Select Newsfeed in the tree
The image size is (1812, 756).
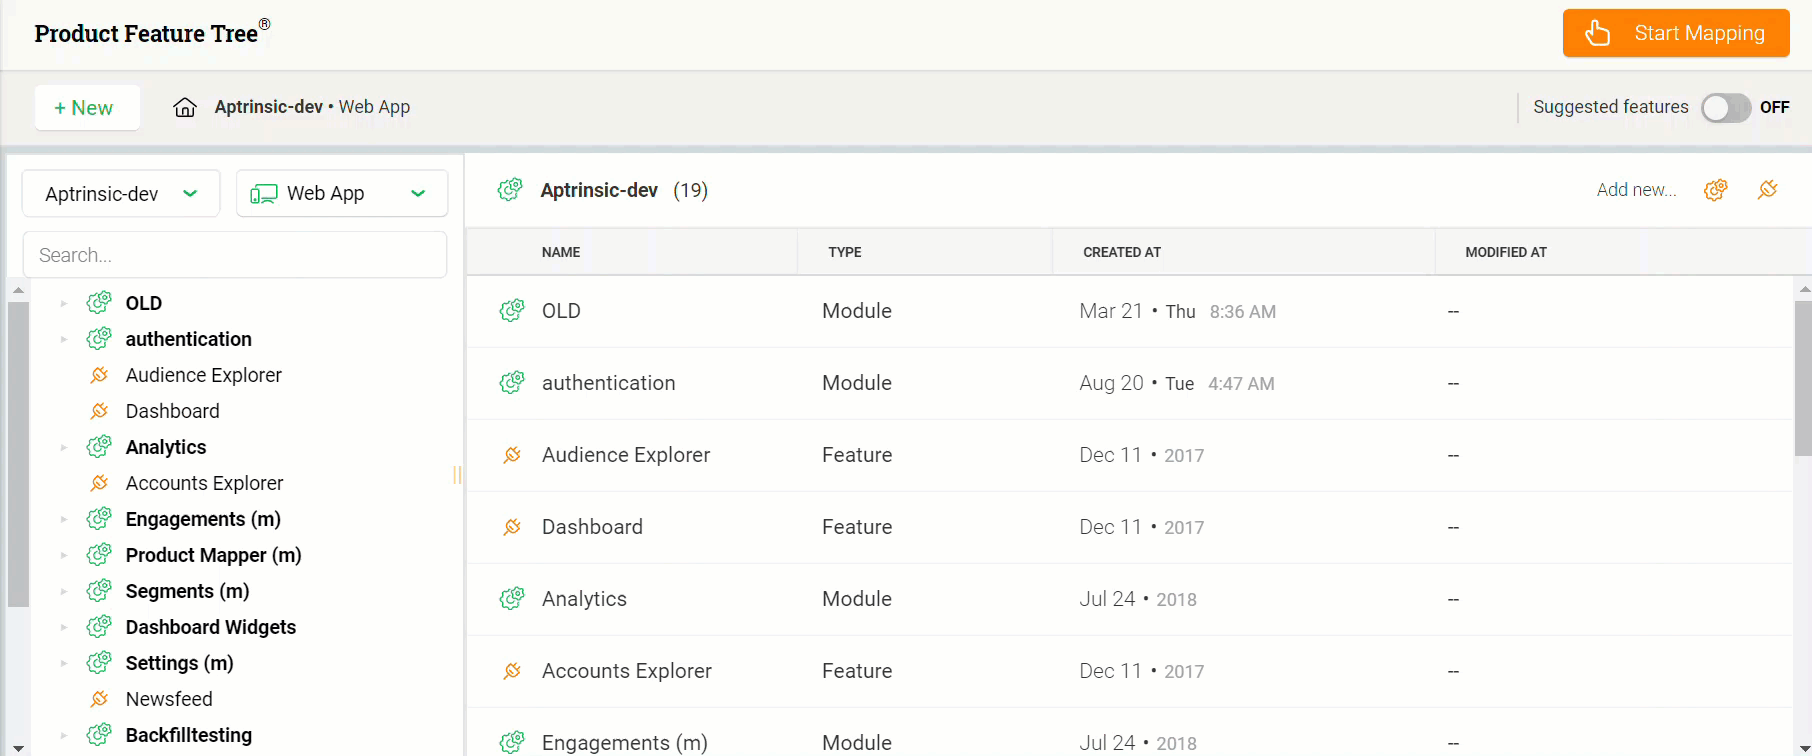tap(169, 699)
